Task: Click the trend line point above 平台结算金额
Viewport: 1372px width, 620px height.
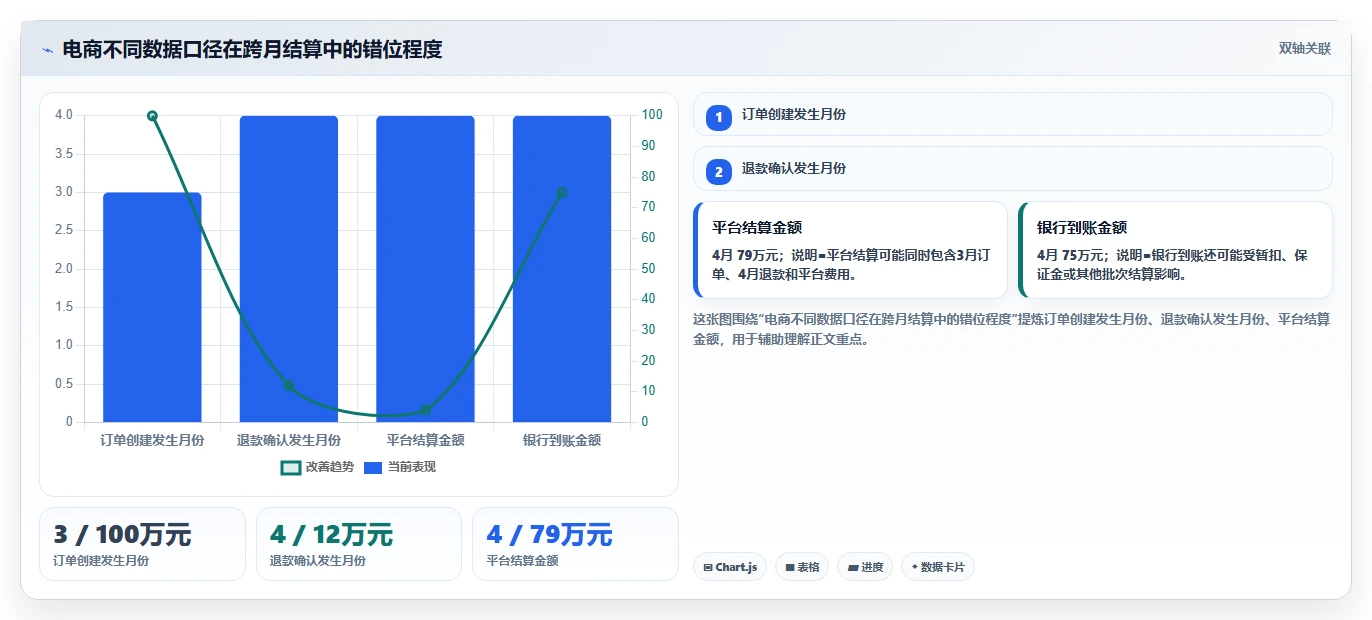Action: coord(425,410)
